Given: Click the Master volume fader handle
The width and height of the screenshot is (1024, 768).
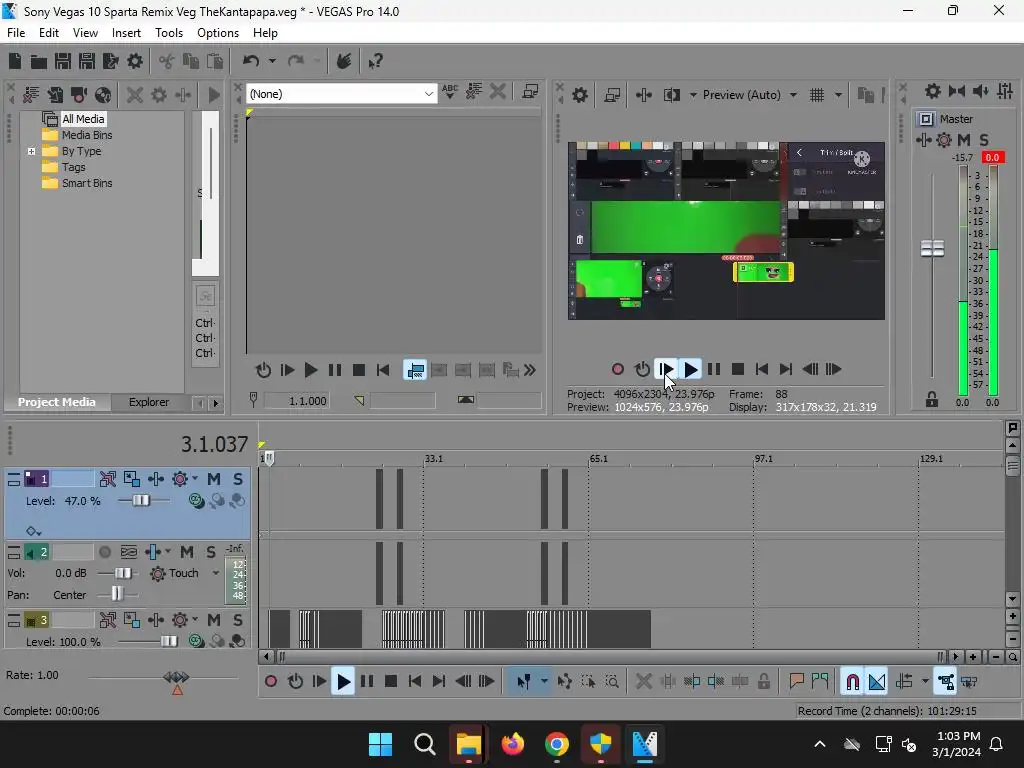Looking at the screenshot, I should (x=933, y=249).
